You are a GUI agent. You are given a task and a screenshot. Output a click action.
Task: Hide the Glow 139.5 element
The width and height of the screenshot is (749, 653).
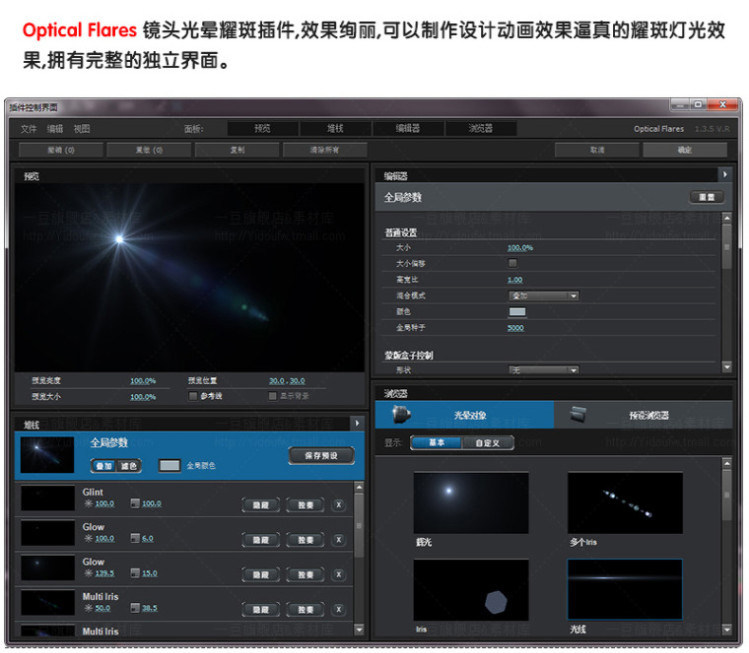pyautogui.click(x=260, y=575)
